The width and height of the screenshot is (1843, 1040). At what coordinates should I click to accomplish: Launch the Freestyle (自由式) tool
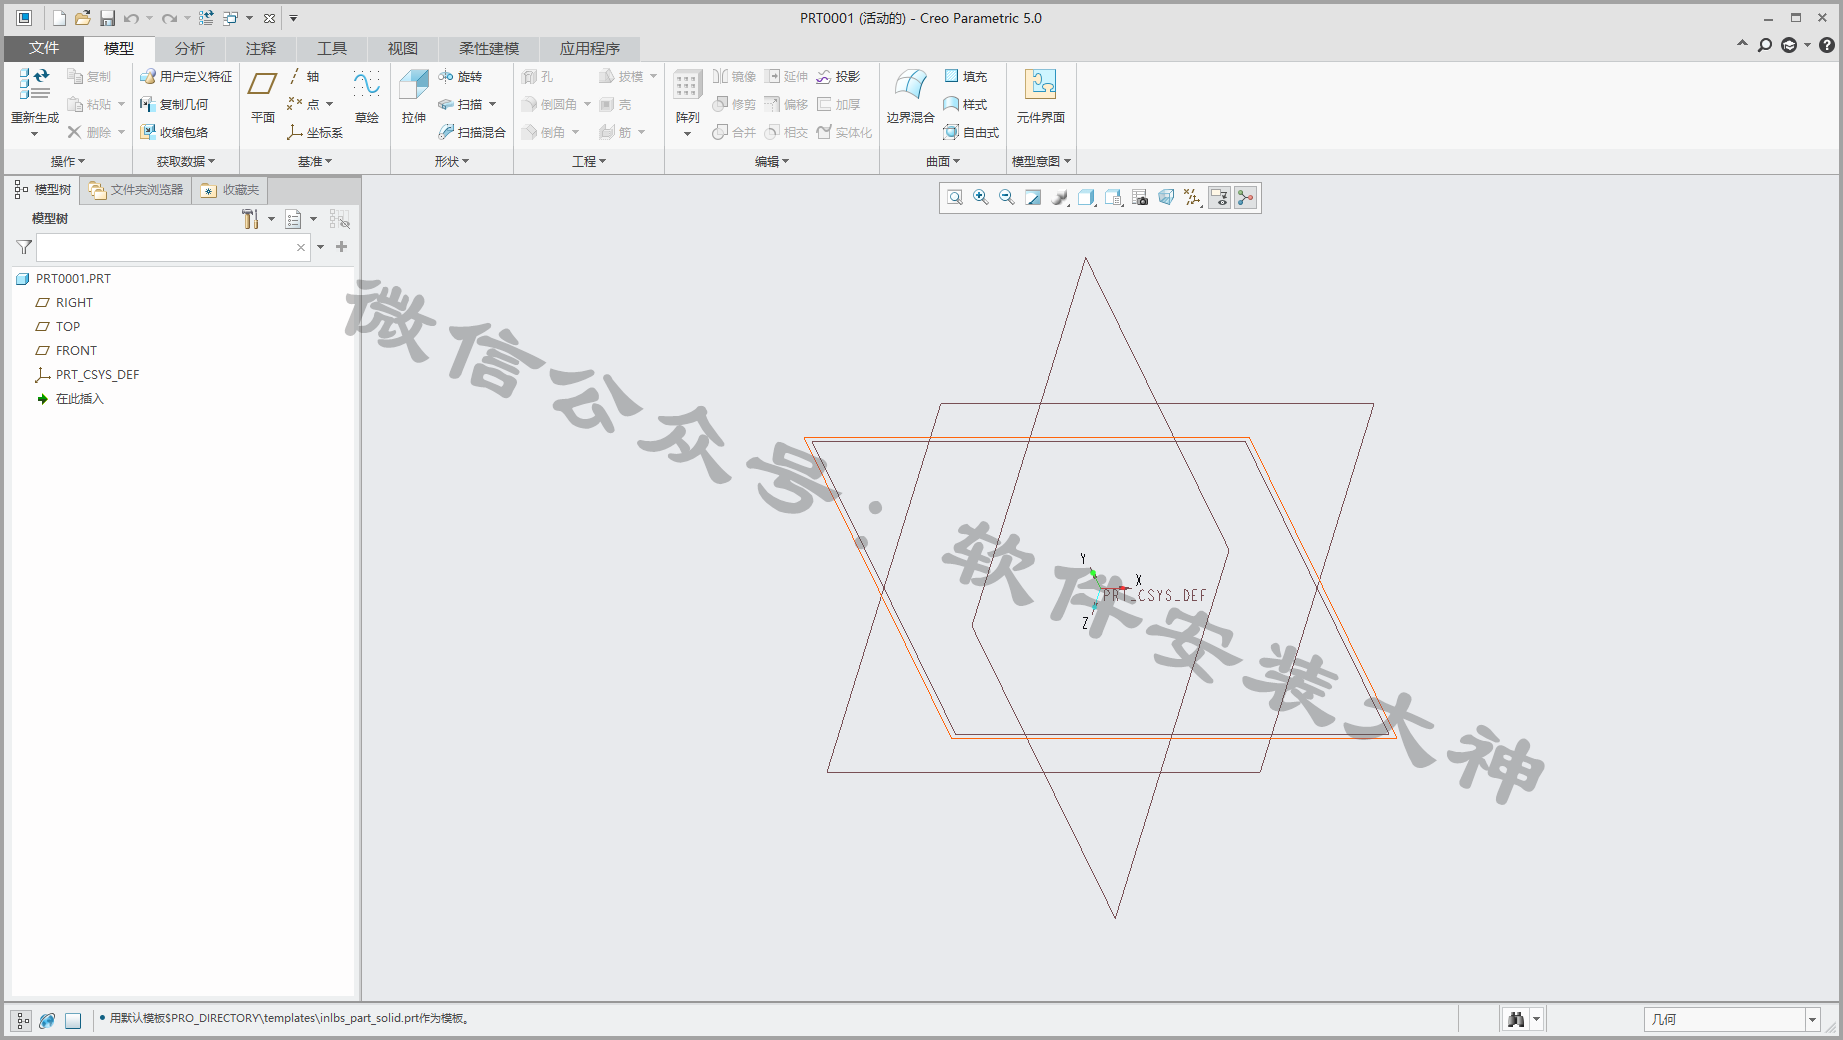[x=971, y=132]
